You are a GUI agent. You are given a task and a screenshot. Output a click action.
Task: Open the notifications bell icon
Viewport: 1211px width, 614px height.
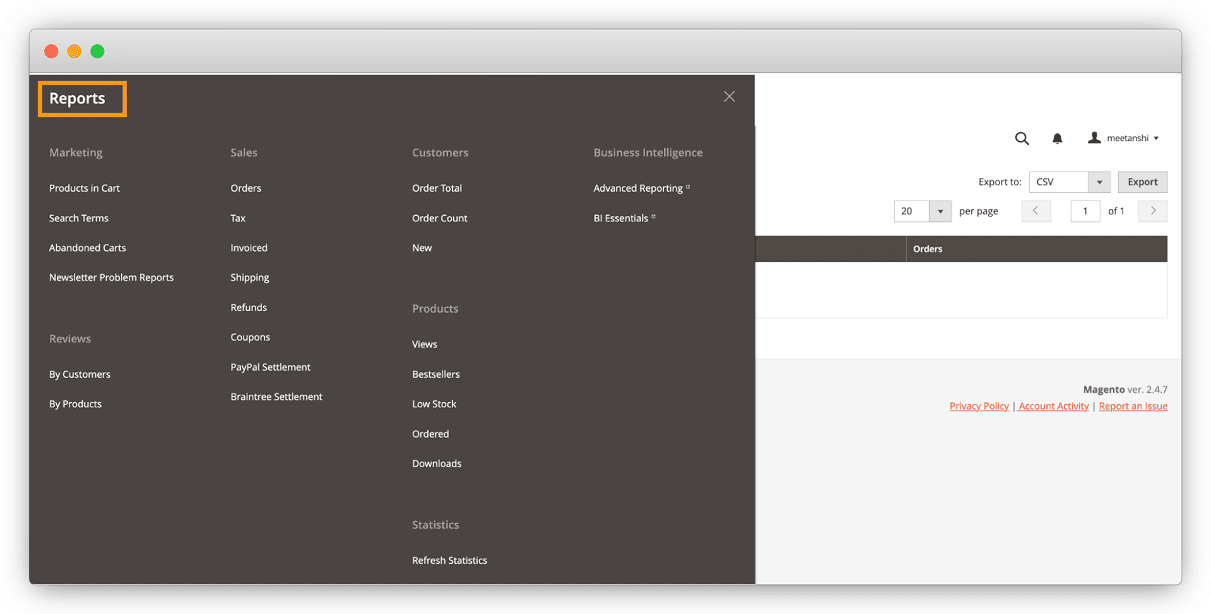coord(1057,138)
